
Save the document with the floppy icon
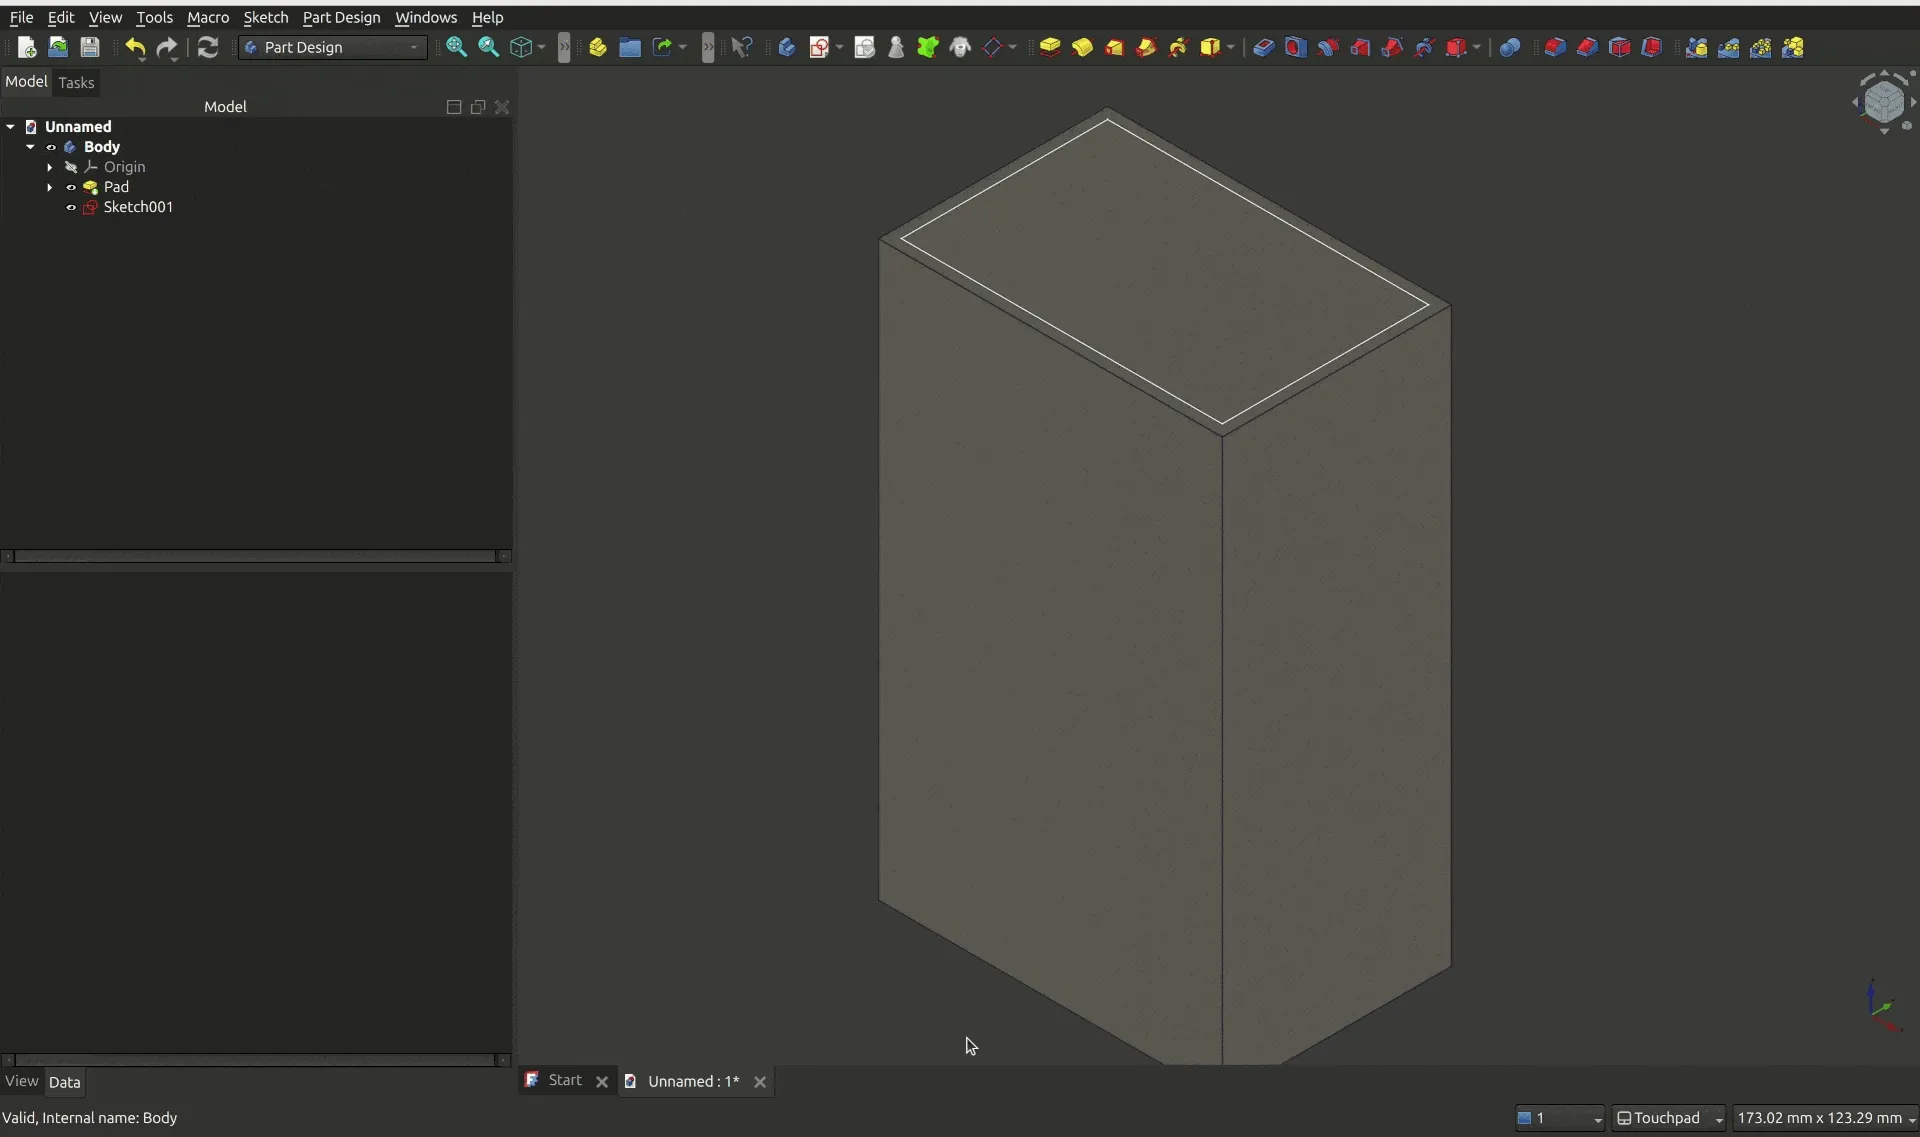pyautogui.click(x=90, y=47)
